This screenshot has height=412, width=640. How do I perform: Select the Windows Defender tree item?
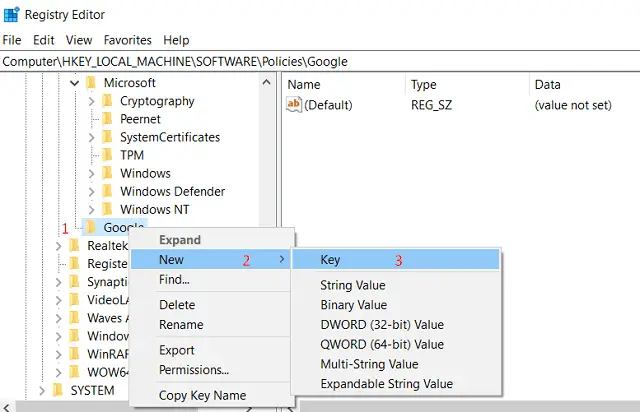172,191
